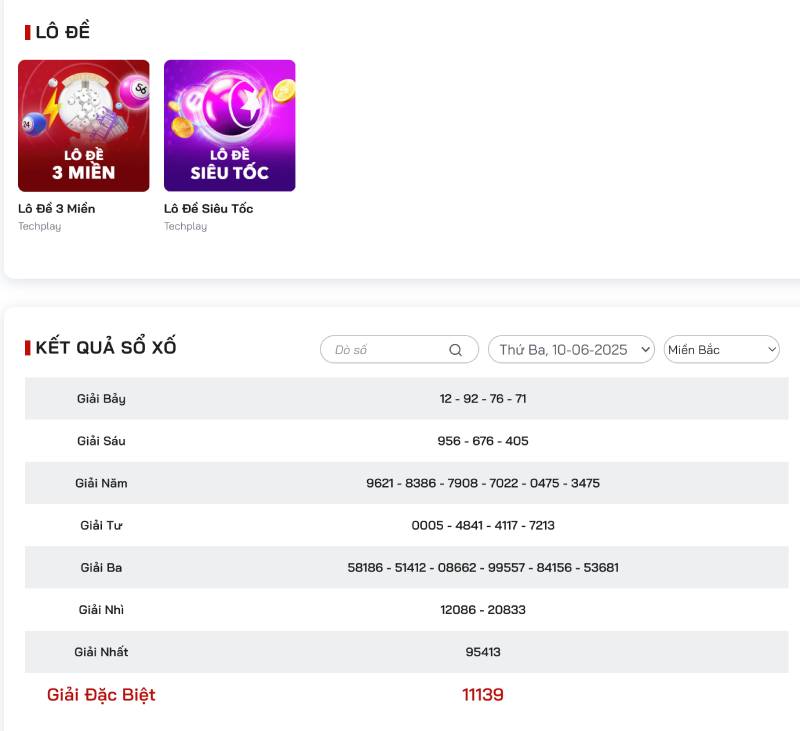Select the Giải Đặc Biệt label
The width and height of the screenshot is (800, 731).
coord(101,695)
